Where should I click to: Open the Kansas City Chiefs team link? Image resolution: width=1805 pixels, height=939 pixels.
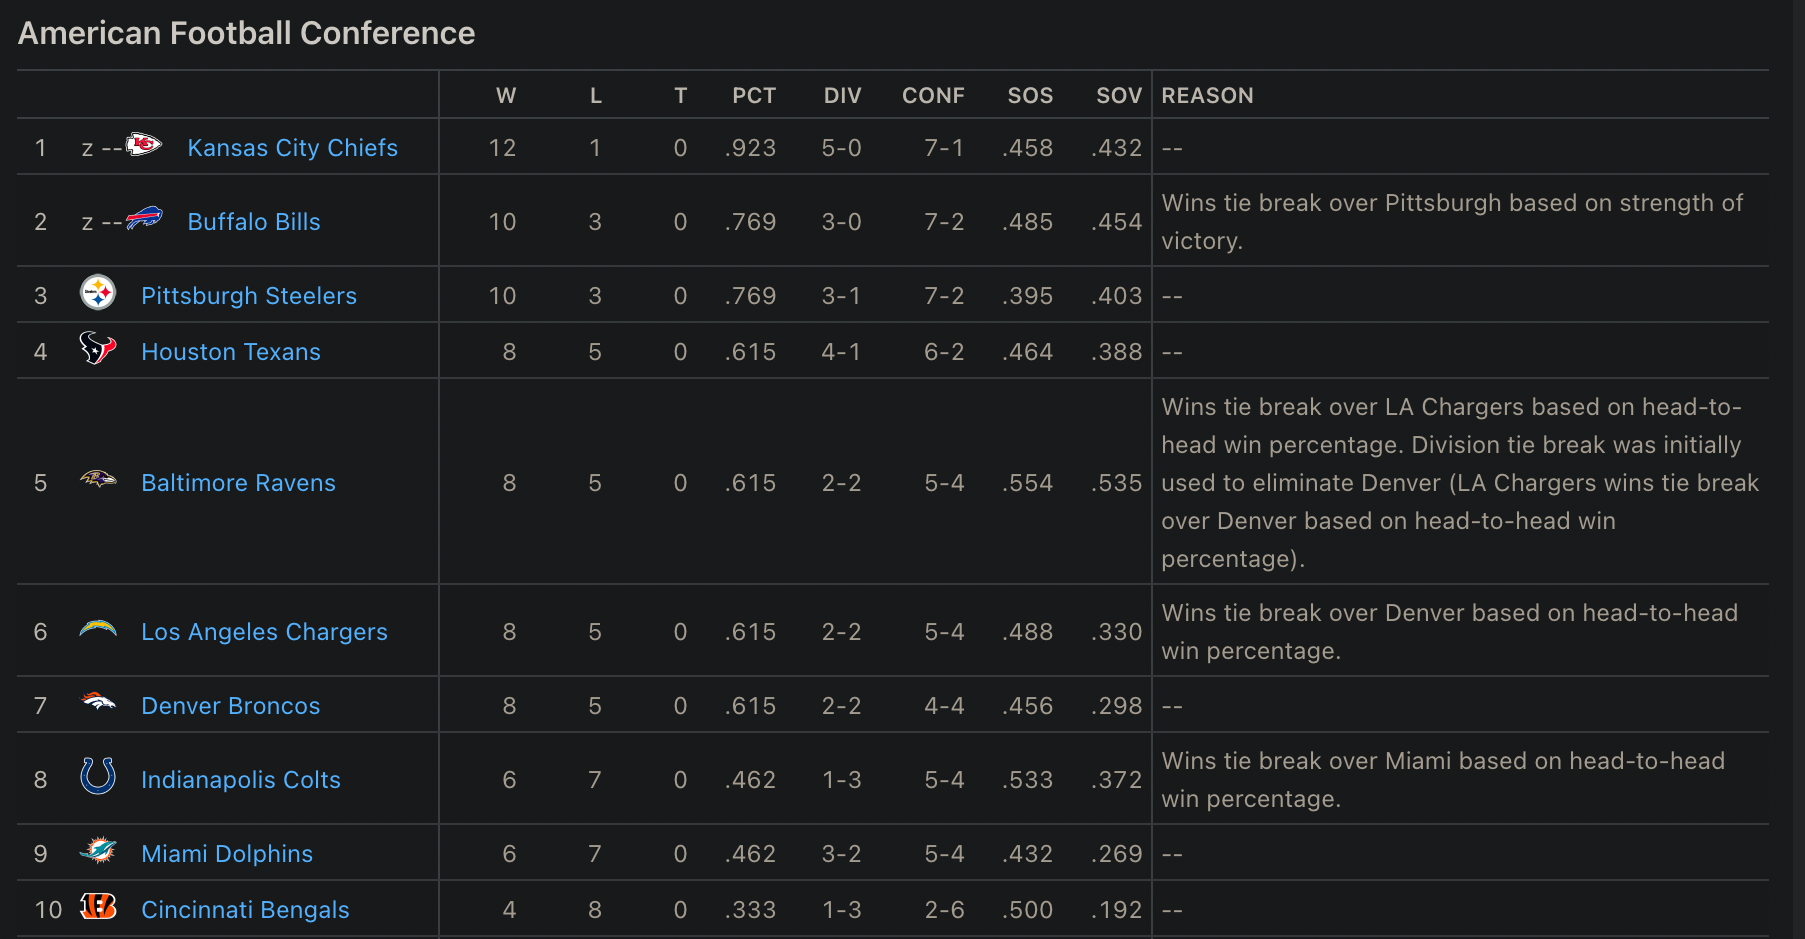(292, 148)
